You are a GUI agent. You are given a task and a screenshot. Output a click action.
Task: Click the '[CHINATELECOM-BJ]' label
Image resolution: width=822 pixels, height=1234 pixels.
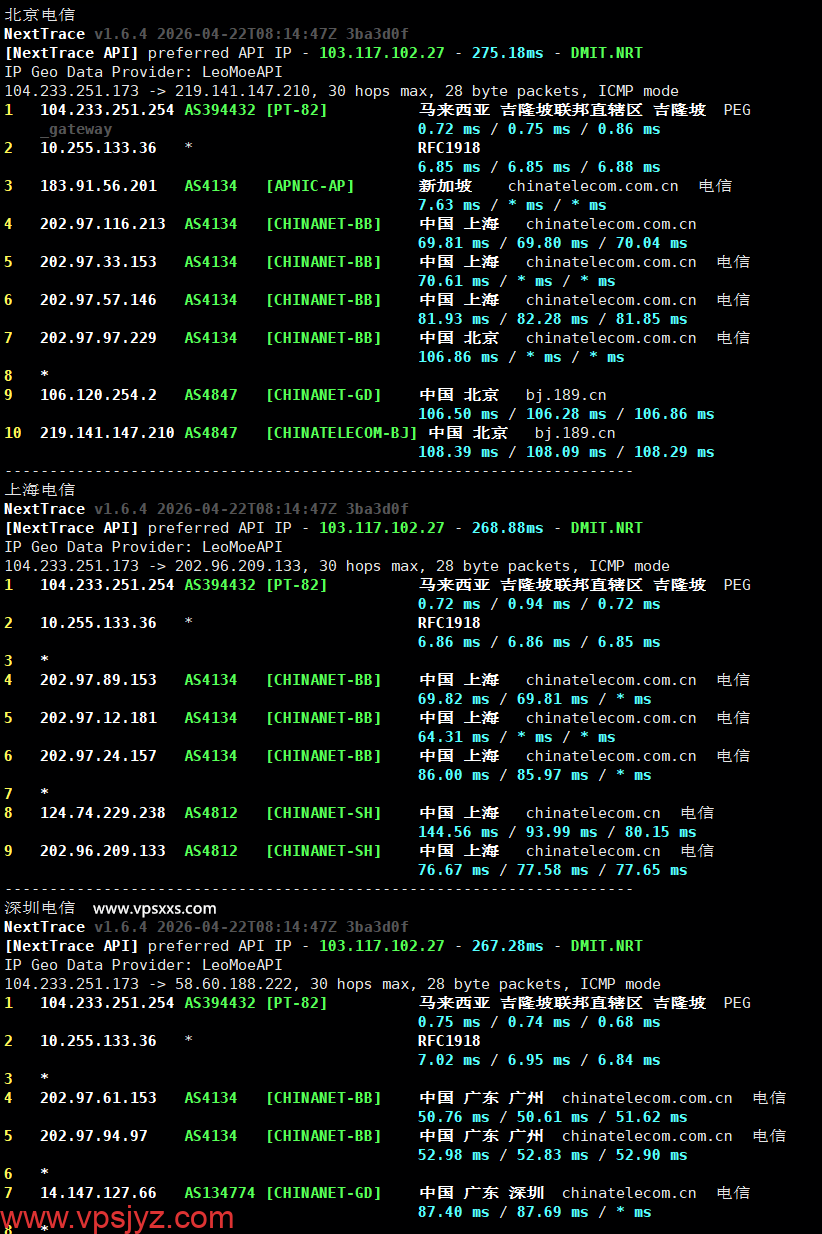pos(342,433)
